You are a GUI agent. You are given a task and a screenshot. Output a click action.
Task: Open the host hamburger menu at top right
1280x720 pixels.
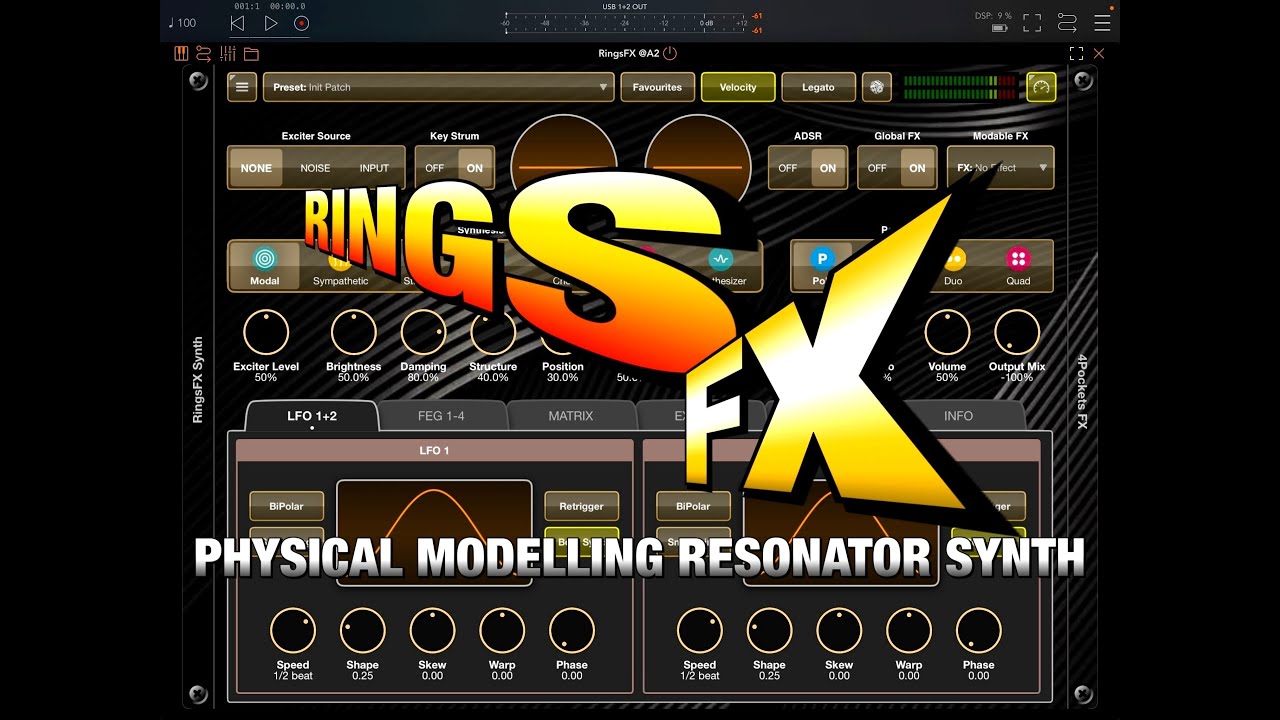click(x=1102, y=23)
